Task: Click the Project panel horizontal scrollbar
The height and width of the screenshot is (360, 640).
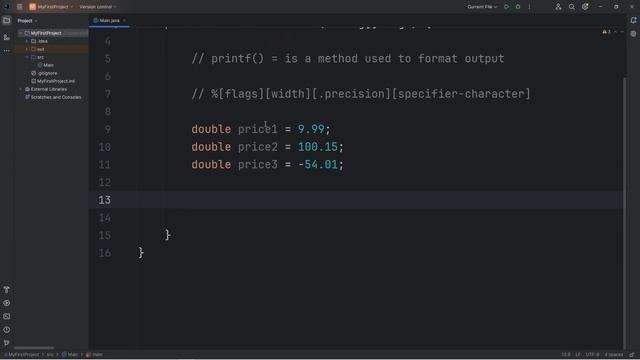Action: (x=34, y=348)
